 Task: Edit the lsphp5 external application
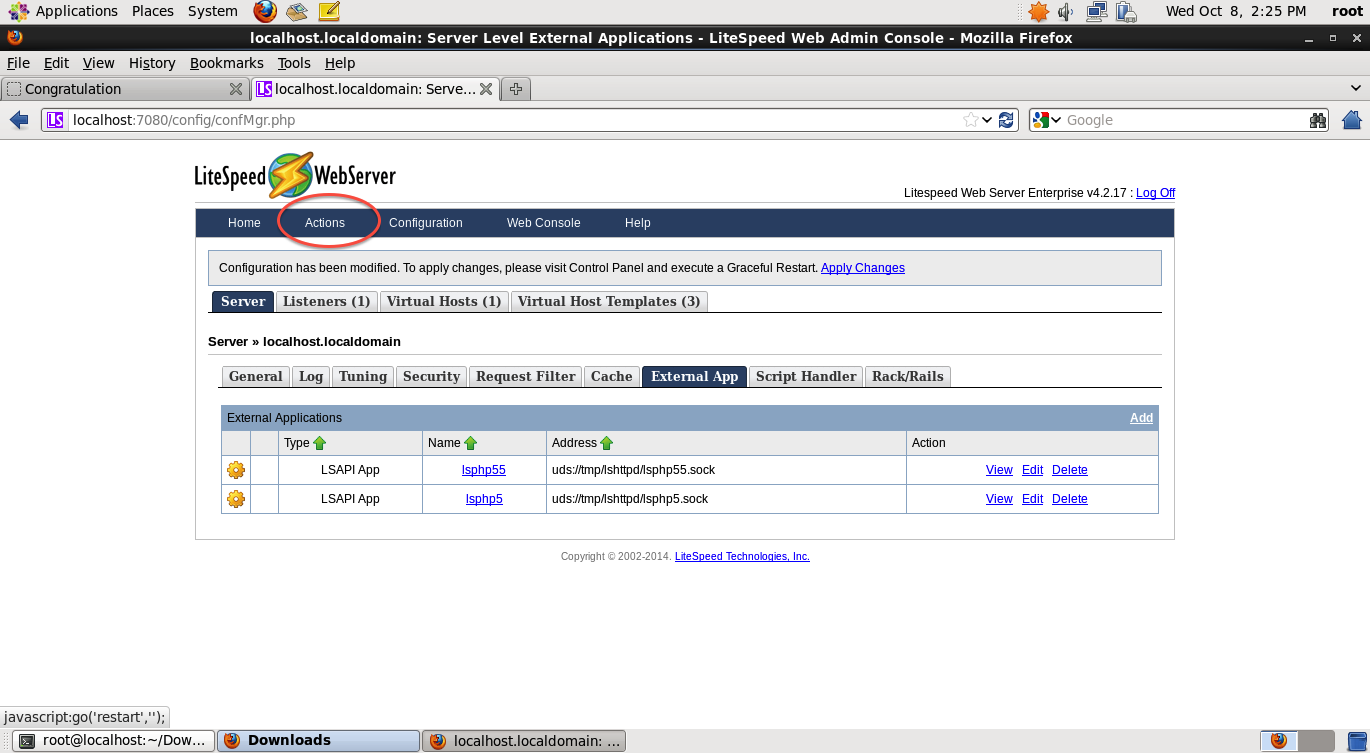coord(1032,499)
